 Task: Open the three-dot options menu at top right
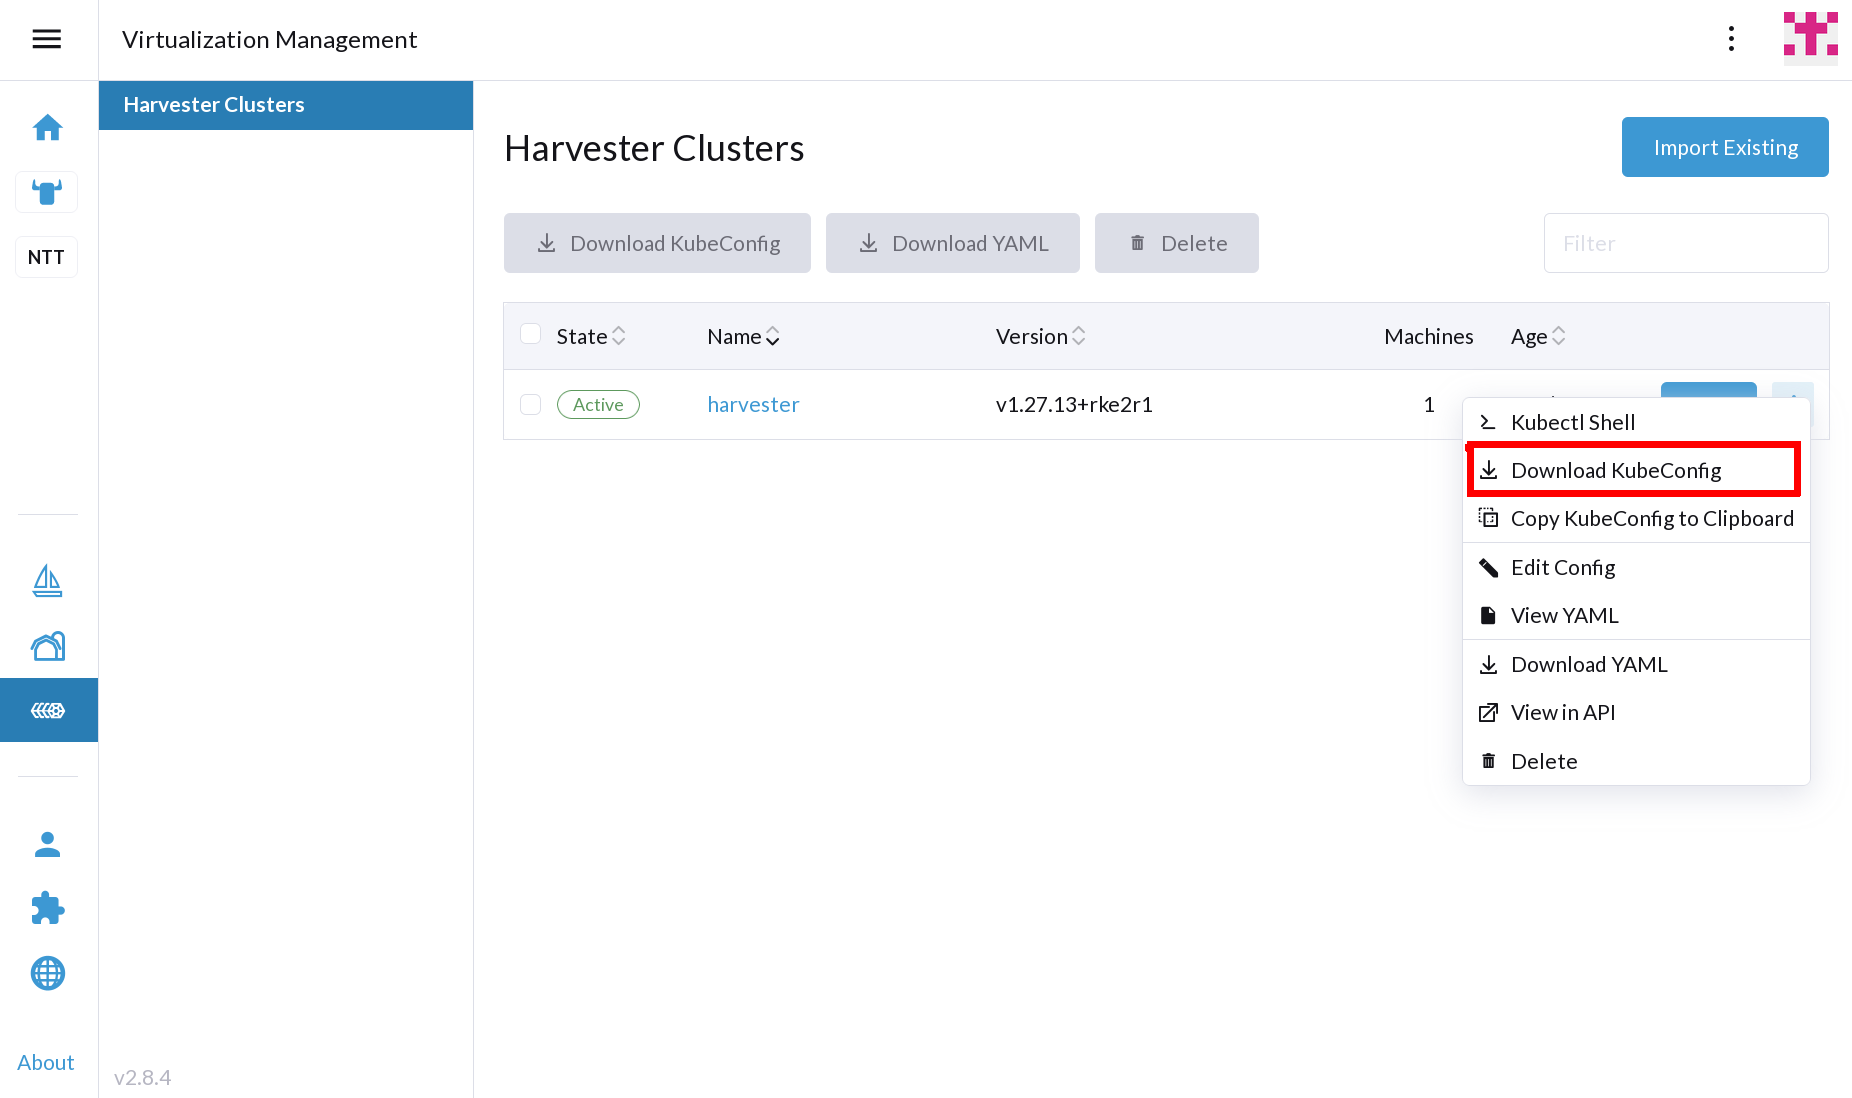(x=1731, y=38)
